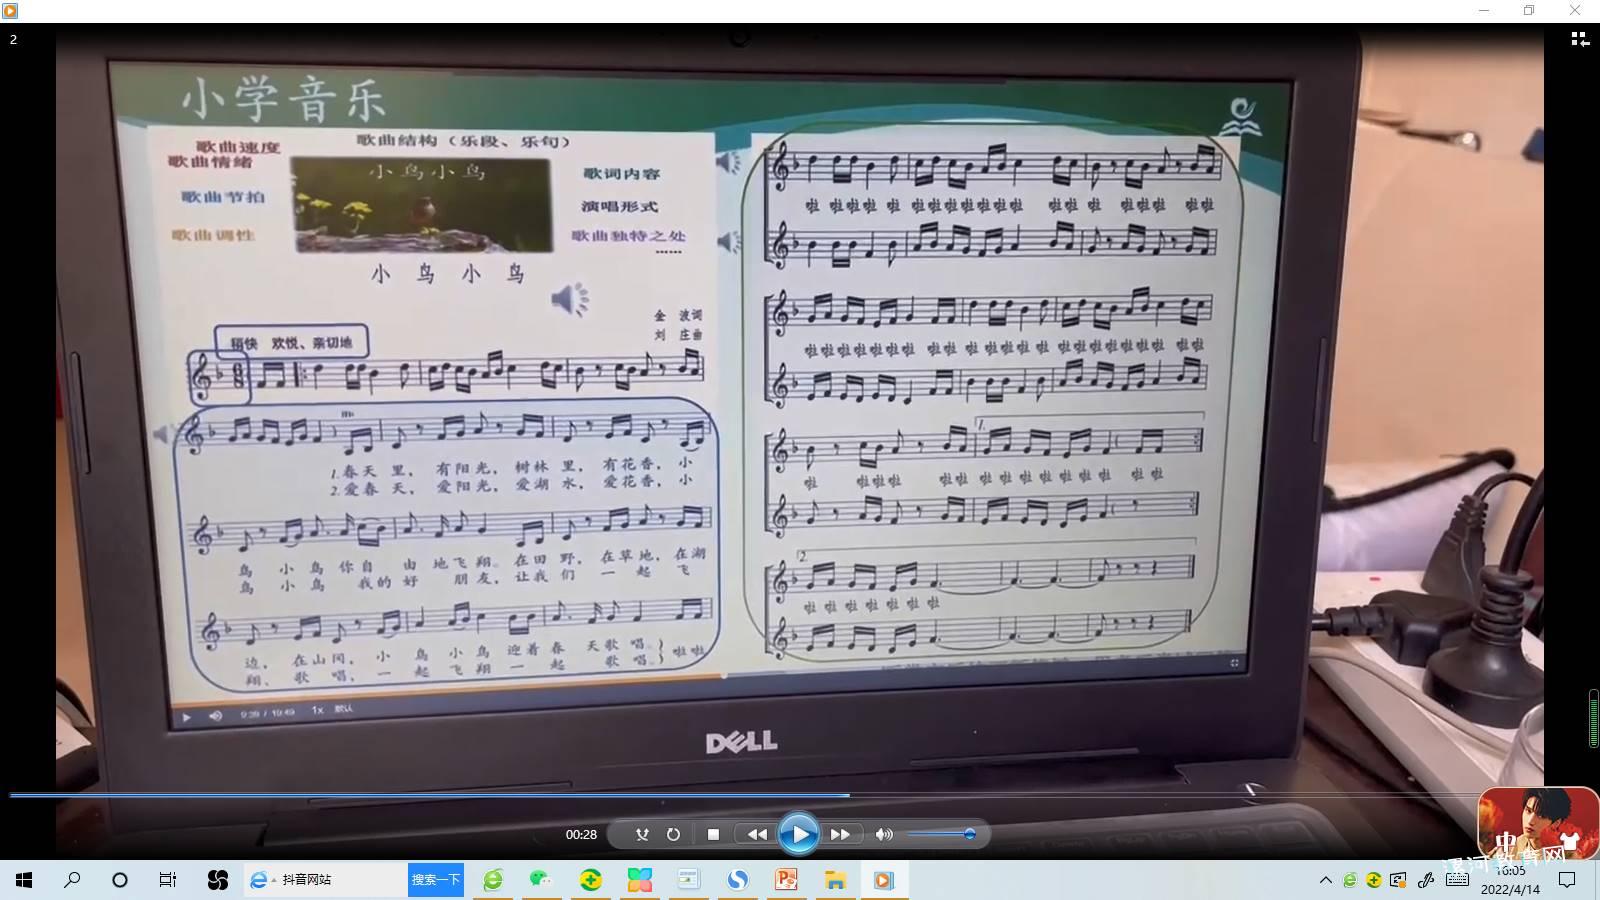This screenshot has height=900, width=1600.
Task: Open the Windows Start menu
Action: [24, 880]
